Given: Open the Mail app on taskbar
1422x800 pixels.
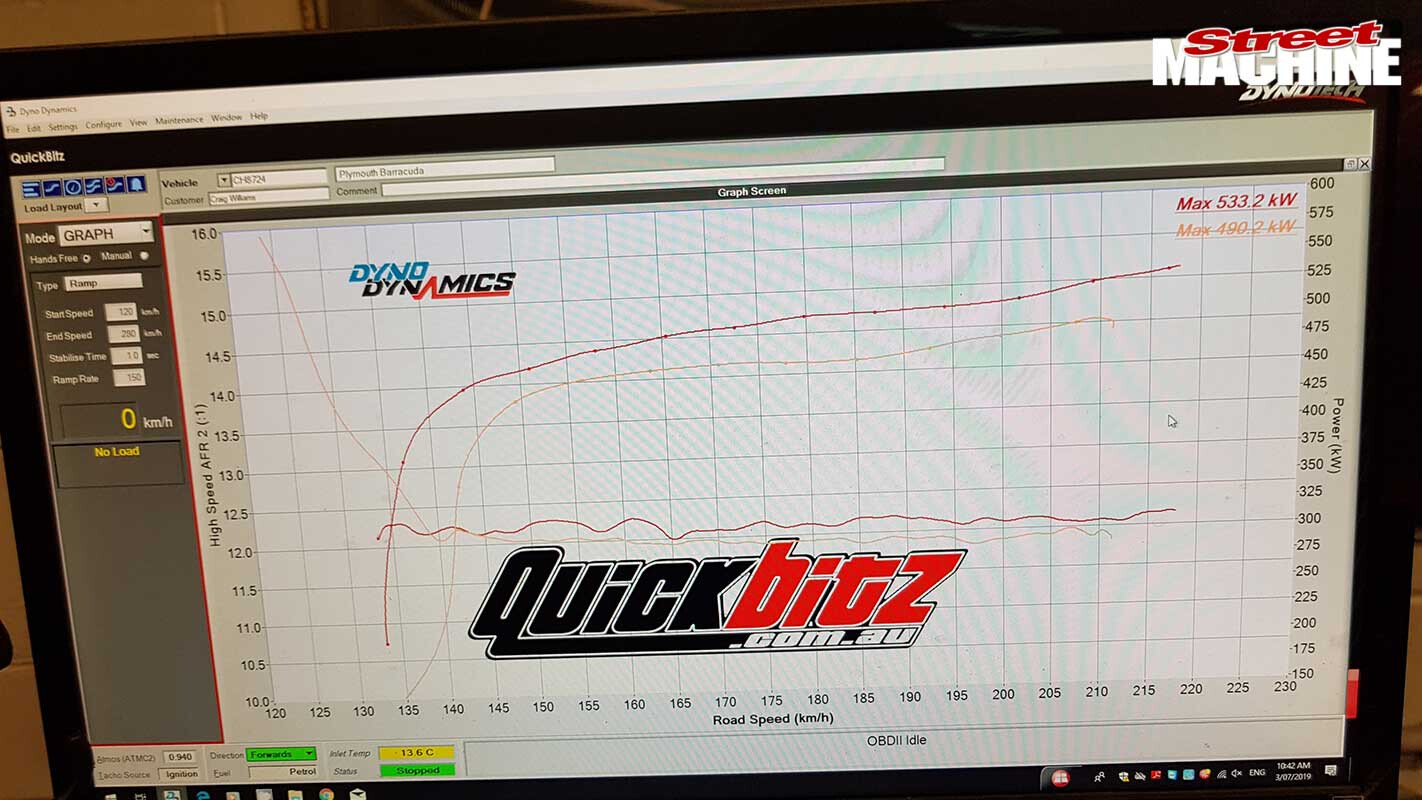Looking at the screenshot, I should pos(358,796).
